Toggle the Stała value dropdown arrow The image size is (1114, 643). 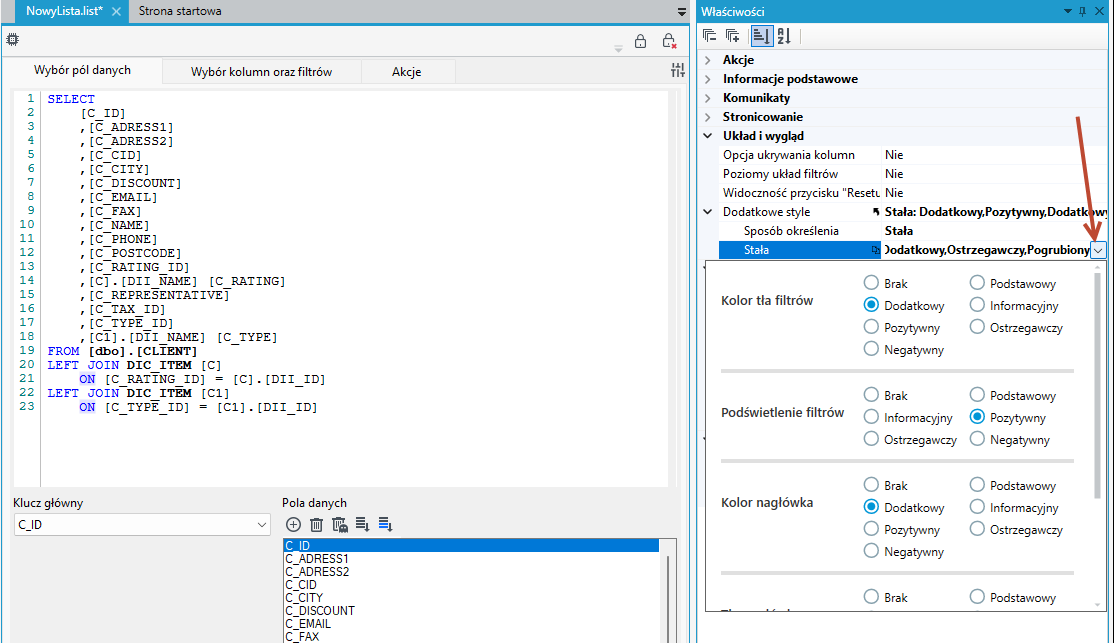pyautogui.click(x=1098, y=250)
